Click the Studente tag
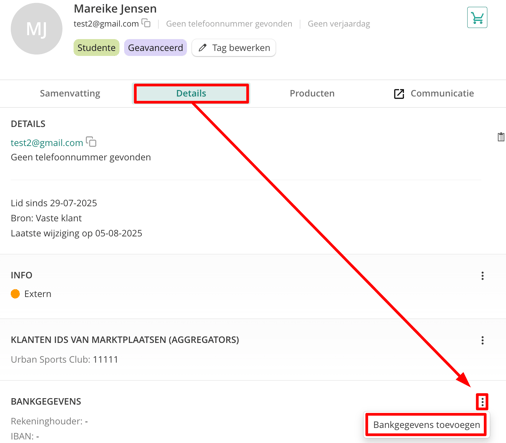The image size is (506, 443). point(96,48)
